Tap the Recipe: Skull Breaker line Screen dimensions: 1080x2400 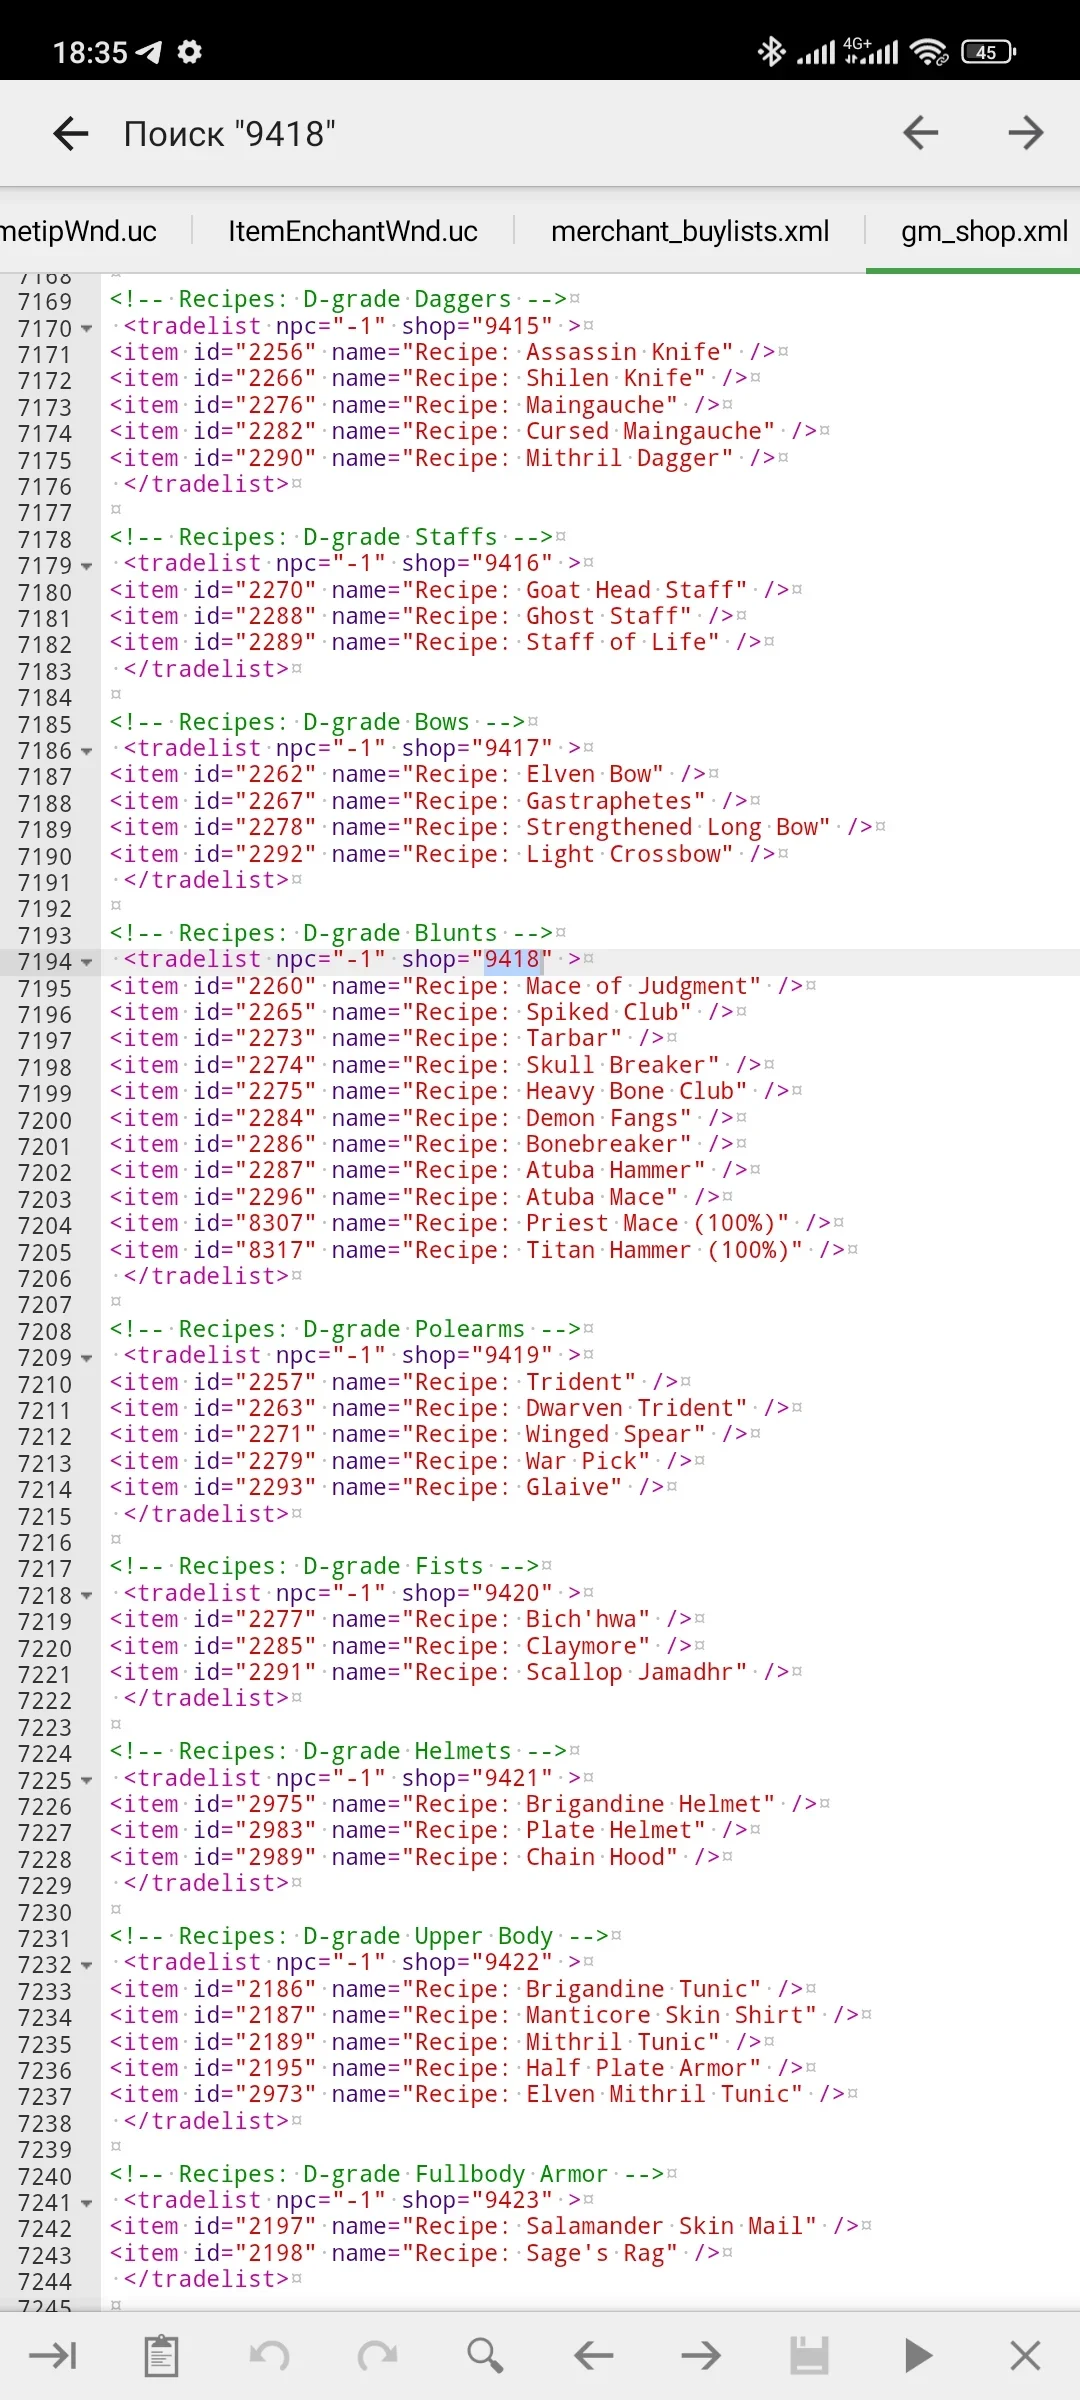442,1065
